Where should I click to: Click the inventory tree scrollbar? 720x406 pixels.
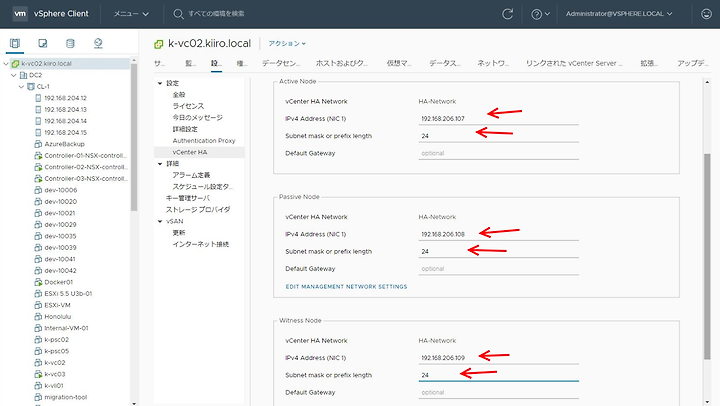[x=134, y=137]
